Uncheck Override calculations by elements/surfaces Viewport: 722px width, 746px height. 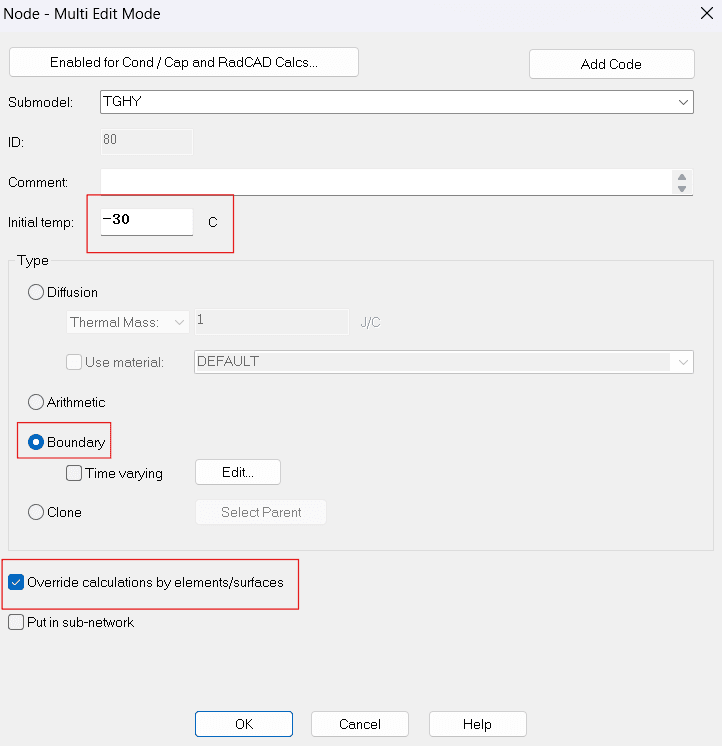click(16, 582)
